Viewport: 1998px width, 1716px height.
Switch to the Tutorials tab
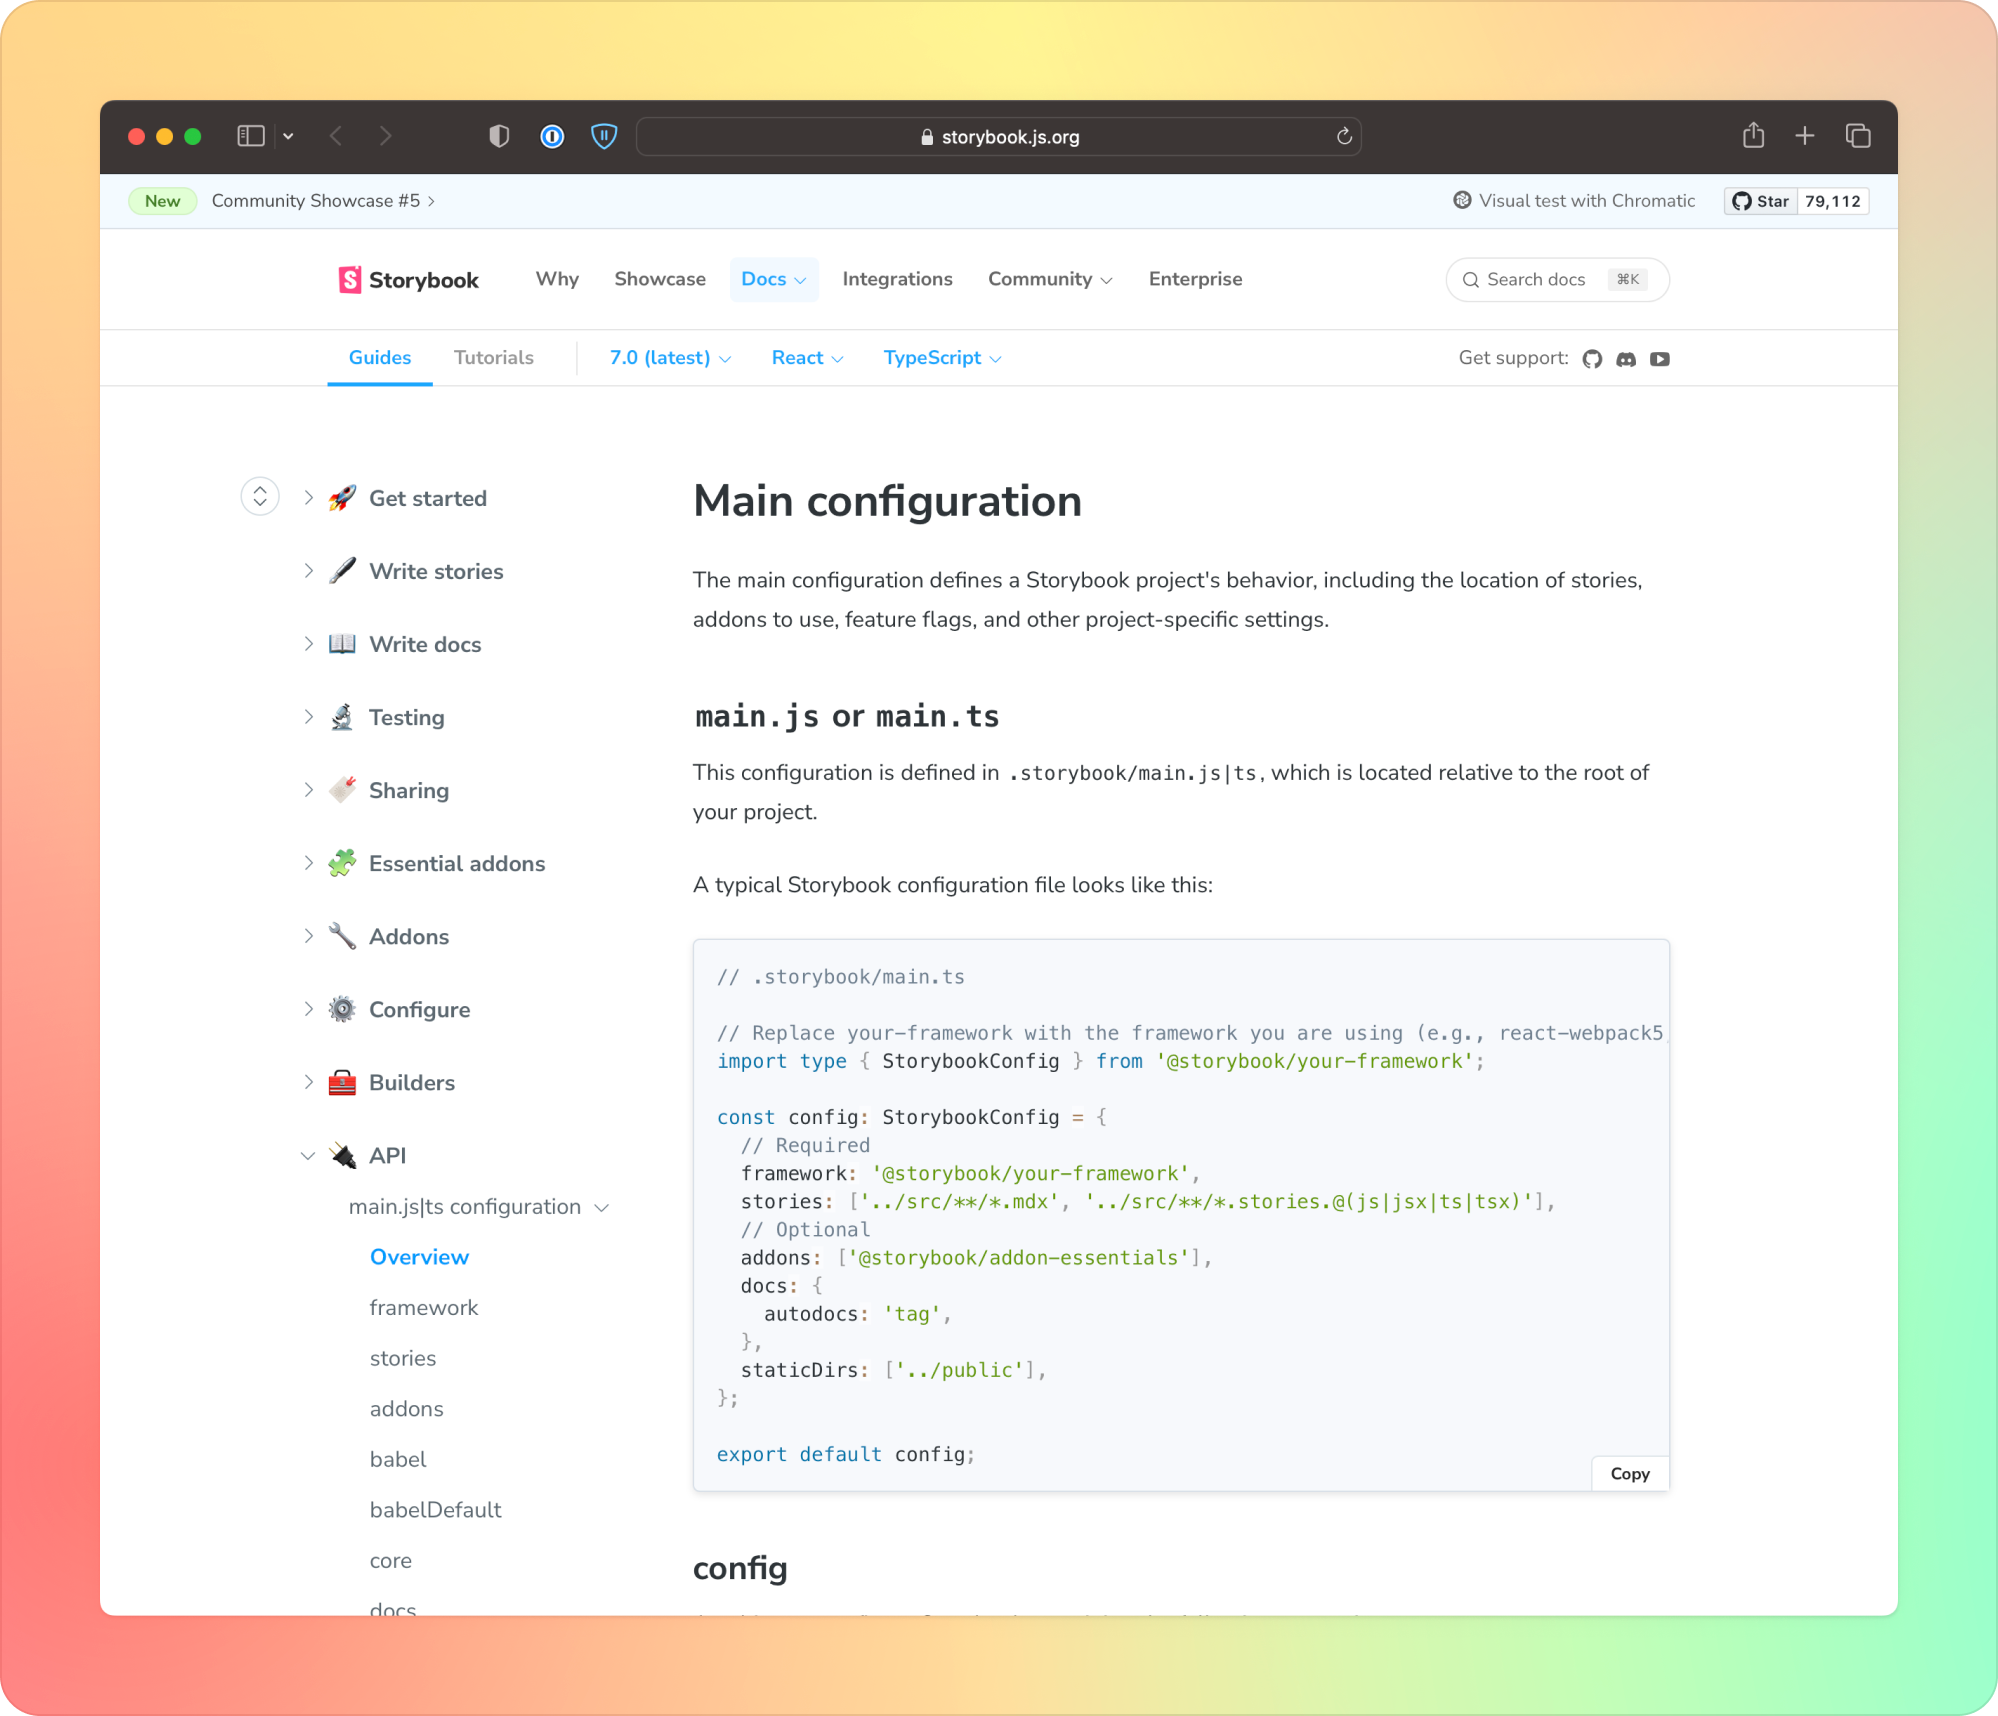point(493,357)
